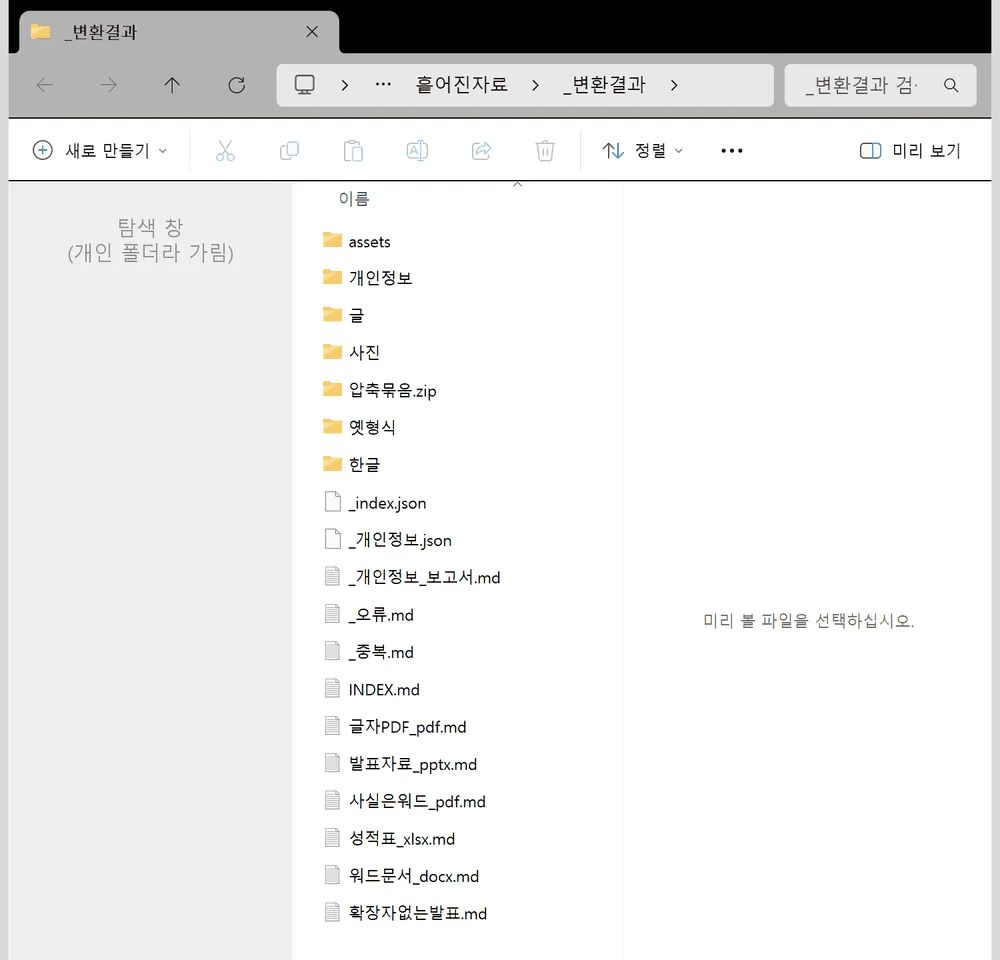The image size is (1000, 960).
Task: Expand chevron after the PC icon
Action: [345, 85]
